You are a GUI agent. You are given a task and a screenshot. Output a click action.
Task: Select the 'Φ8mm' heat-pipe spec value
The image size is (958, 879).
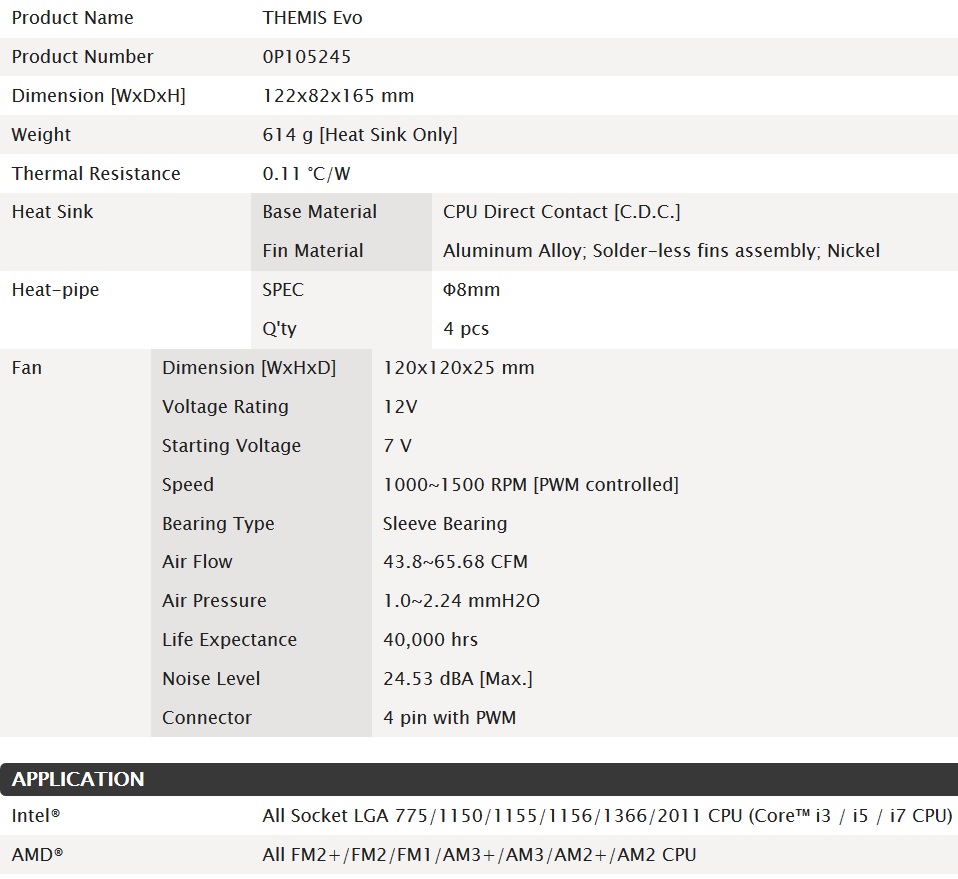pyautogui.click(x=471, y=290)
